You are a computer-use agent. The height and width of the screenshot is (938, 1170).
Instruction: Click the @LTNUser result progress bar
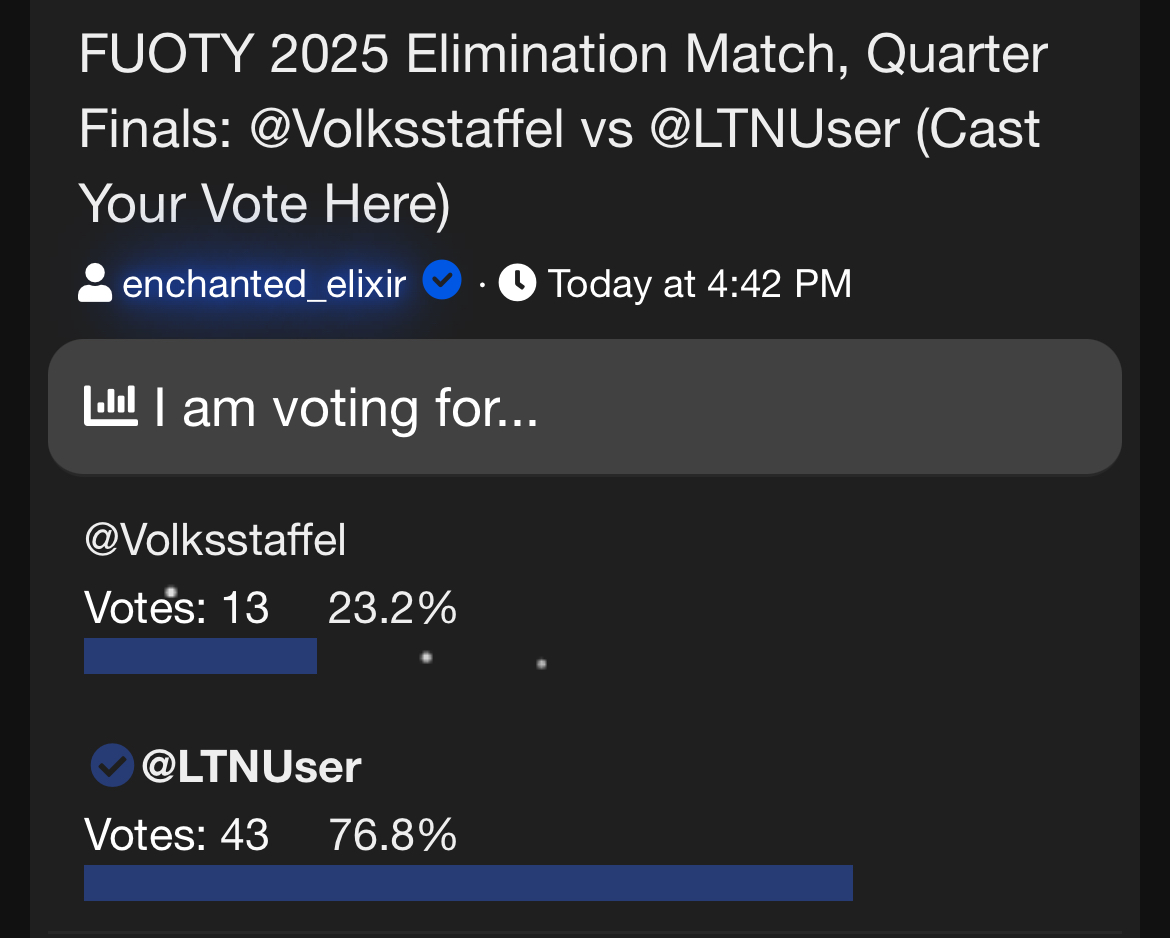point(468,883)
